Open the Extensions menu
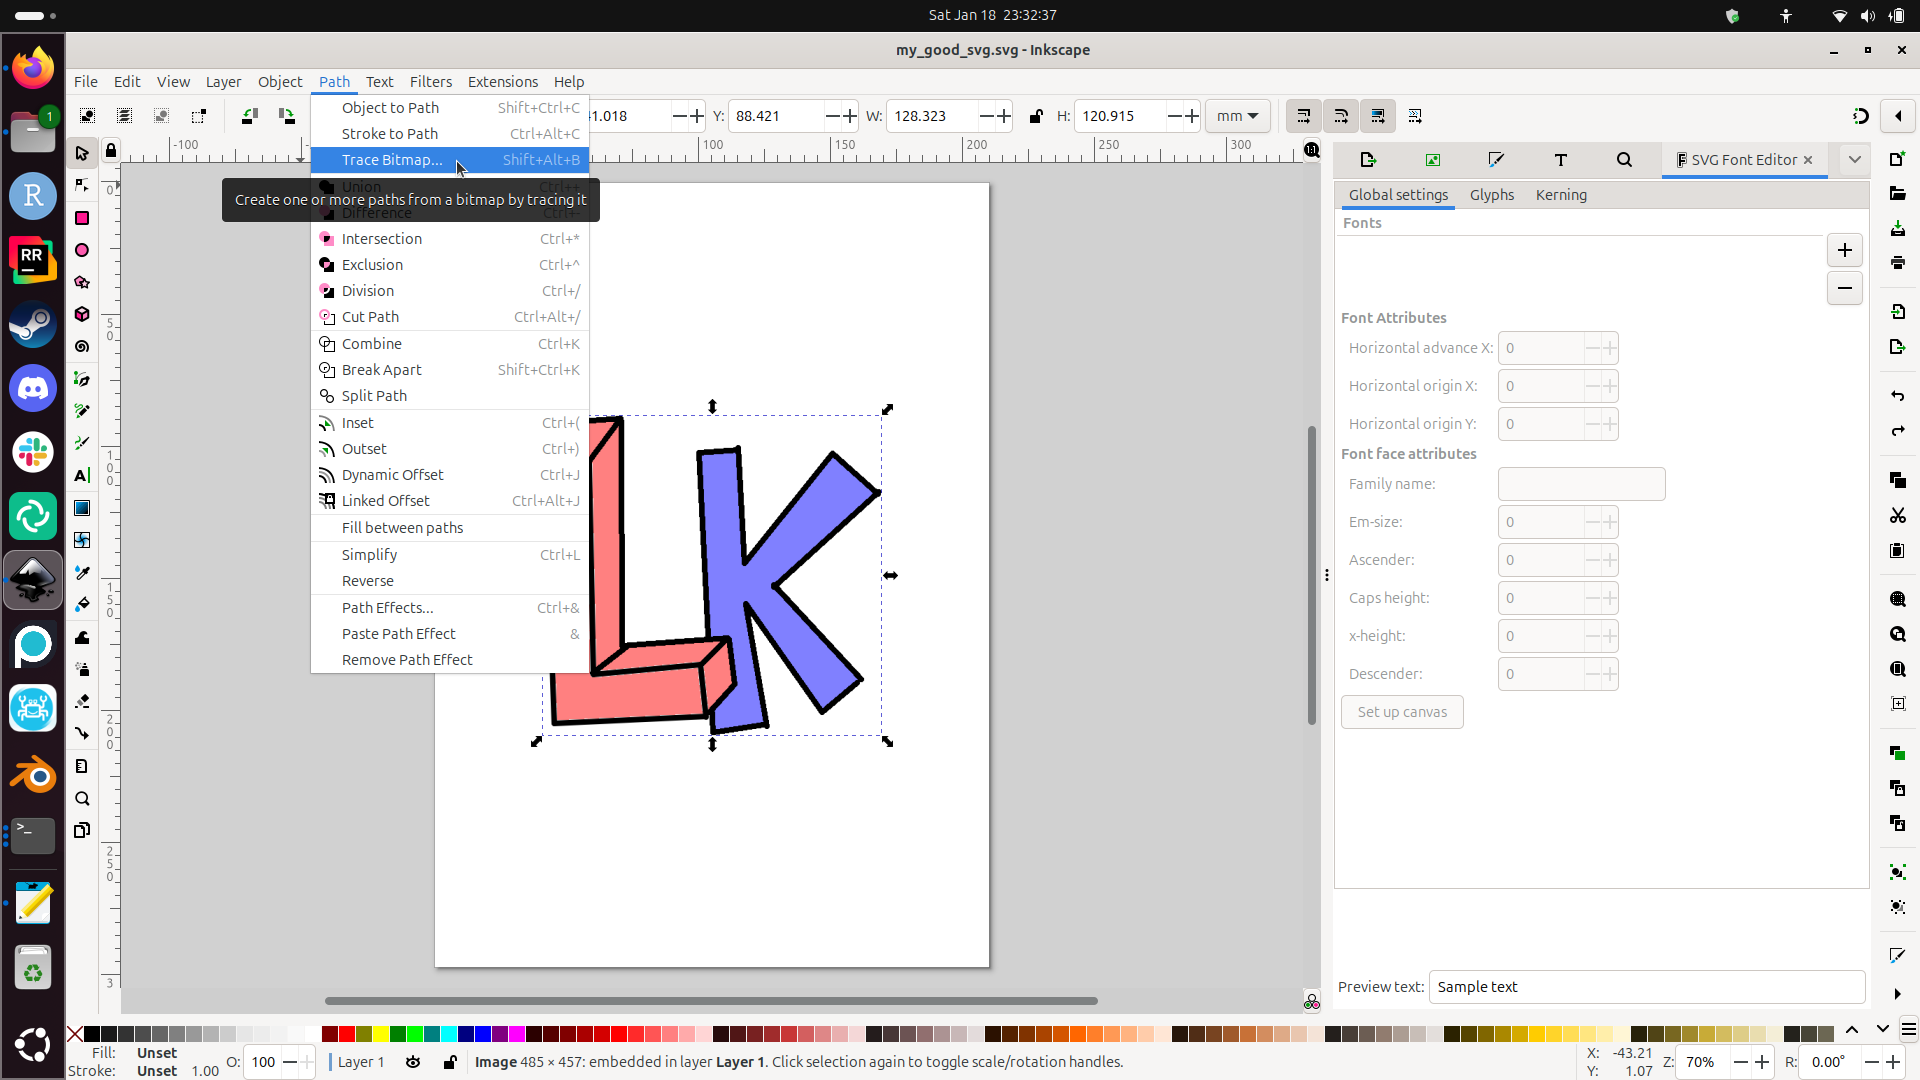Image resolution: width=1920 pixels, height=1080 pixels. tap(502, 82)
